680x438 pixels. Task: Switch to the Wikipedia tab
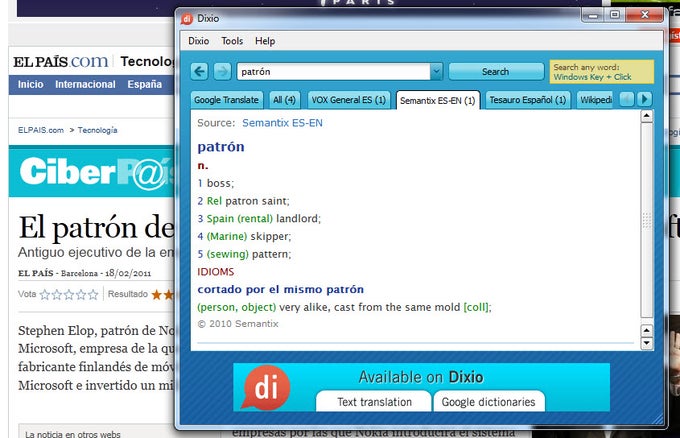pos(596,100)
